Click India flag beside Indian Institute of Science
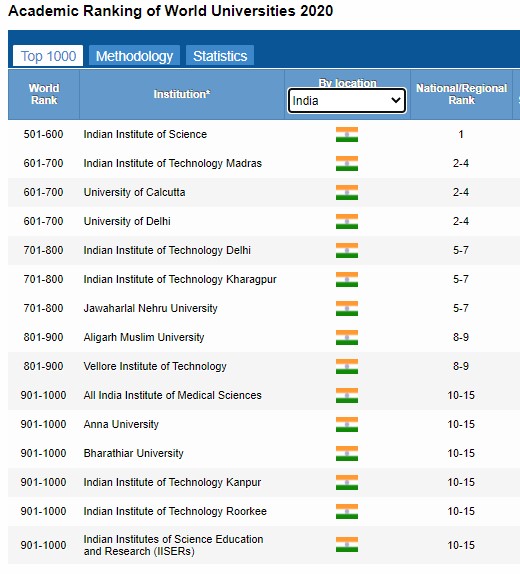 (347, 134)
